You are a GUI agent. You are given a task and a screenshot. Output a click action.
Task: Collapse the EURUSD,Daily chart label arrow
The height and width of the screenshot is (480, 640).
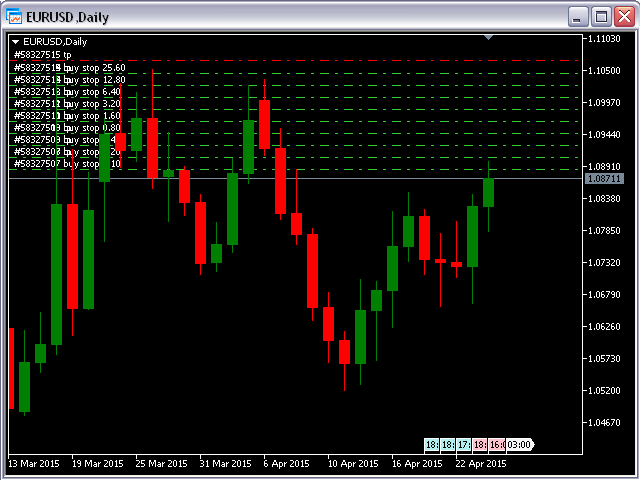pos(16,41)
